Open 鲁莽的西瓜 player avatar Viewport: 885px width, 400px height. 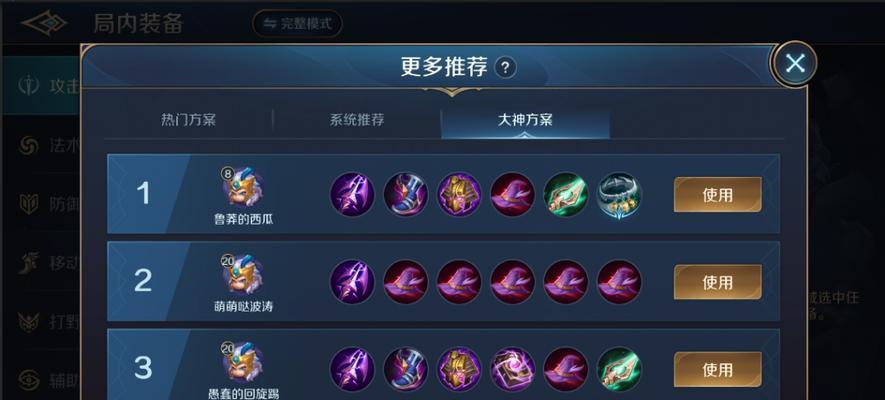point(243,187)
